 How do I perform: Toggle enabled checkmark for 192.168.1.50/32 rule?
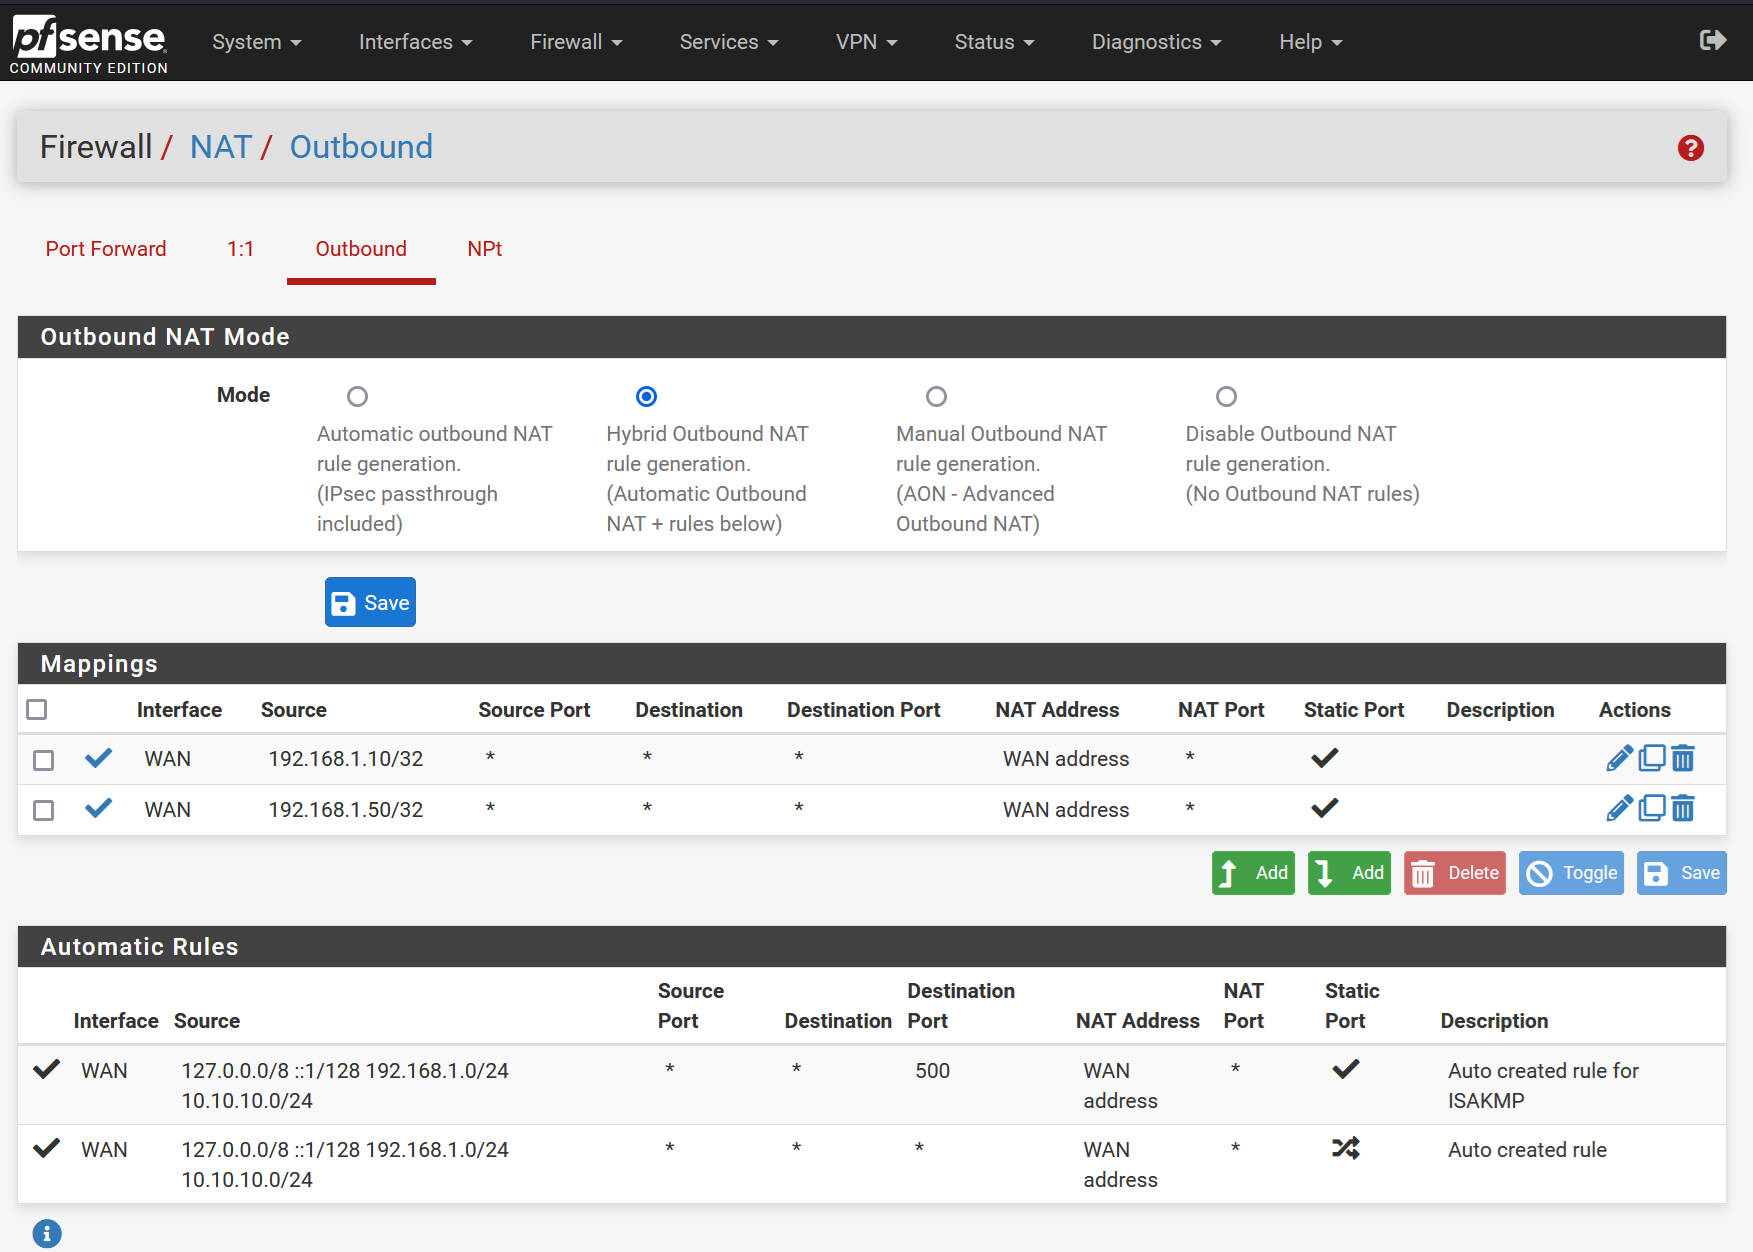pyautogui.click(x=98, y=808)
